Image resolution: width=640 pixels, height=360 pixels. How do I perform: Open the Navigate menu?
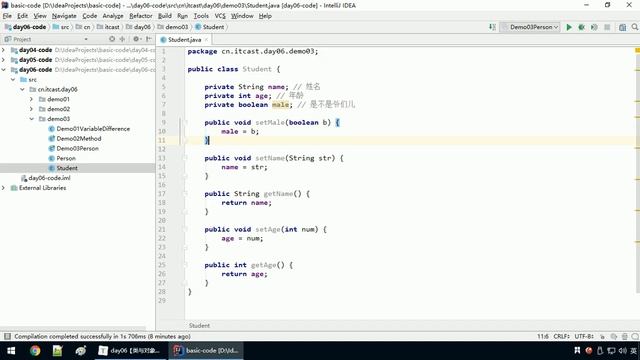64,16
